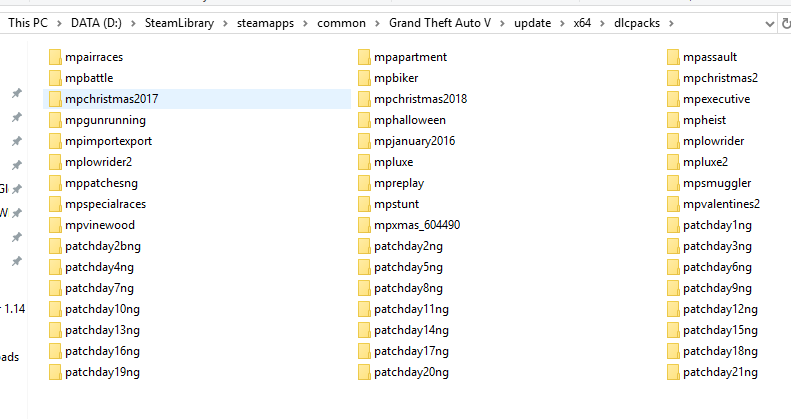Expand the chevron after Grand Theft Auto V

tap(502, 23)
